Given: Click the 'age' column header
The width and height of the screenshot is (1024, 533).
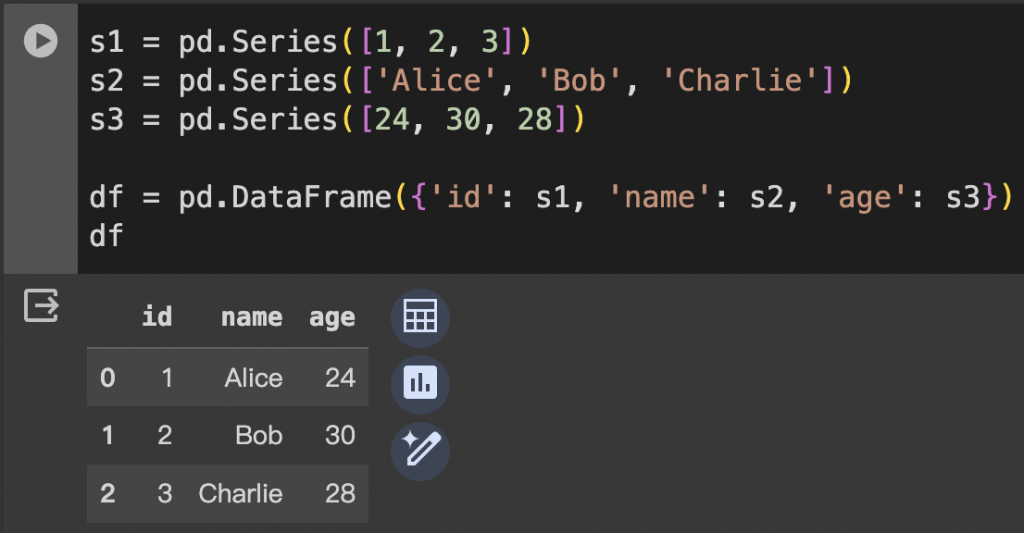Looking at the screenshot, I should point(332,318).
